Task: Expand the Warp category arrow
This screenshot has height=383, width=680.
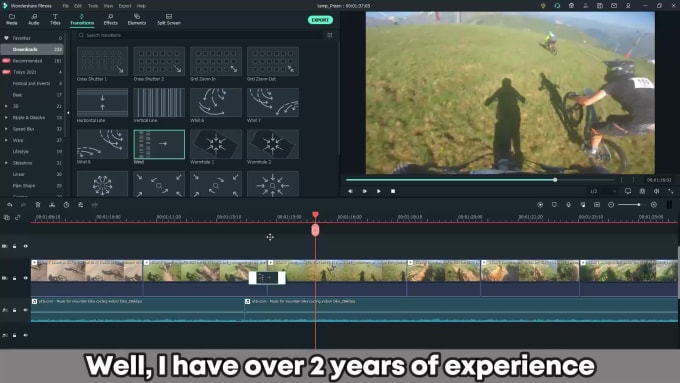Action: (6, 140)
